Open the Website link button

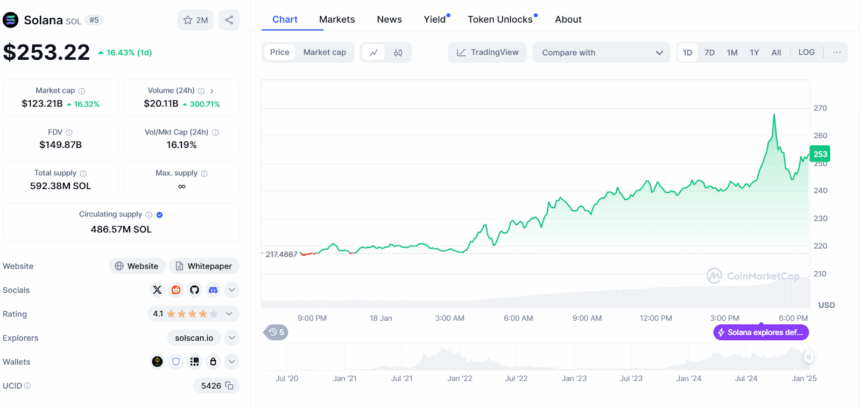(137, 266)
